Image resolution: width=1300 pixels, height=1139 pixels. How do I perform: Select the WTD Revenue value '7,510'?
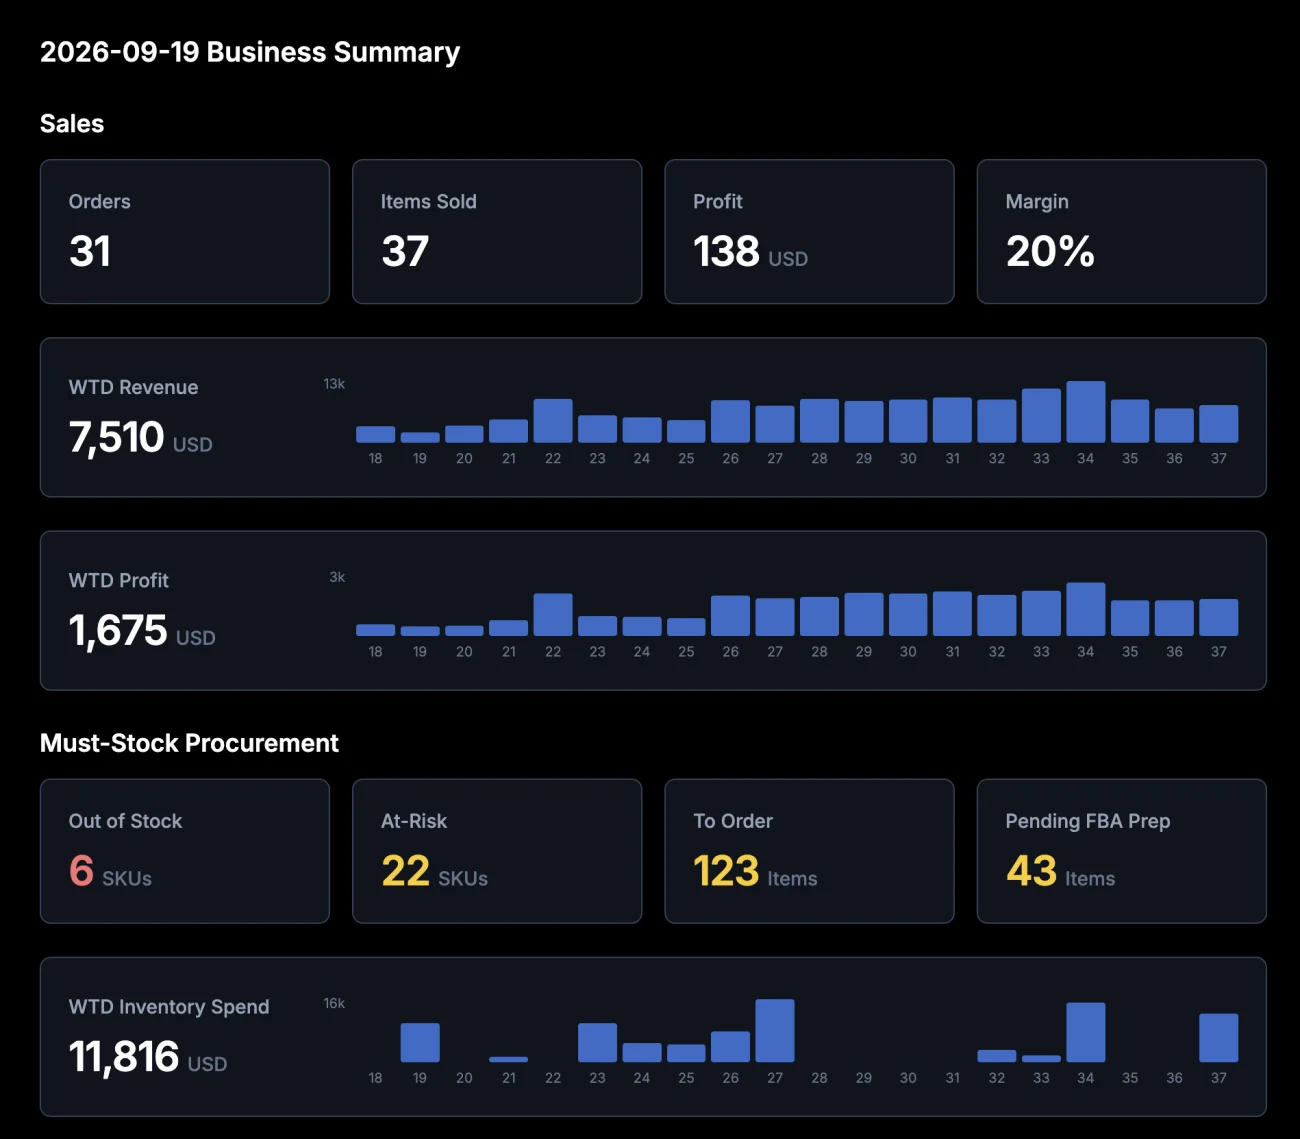pos(116,437)
